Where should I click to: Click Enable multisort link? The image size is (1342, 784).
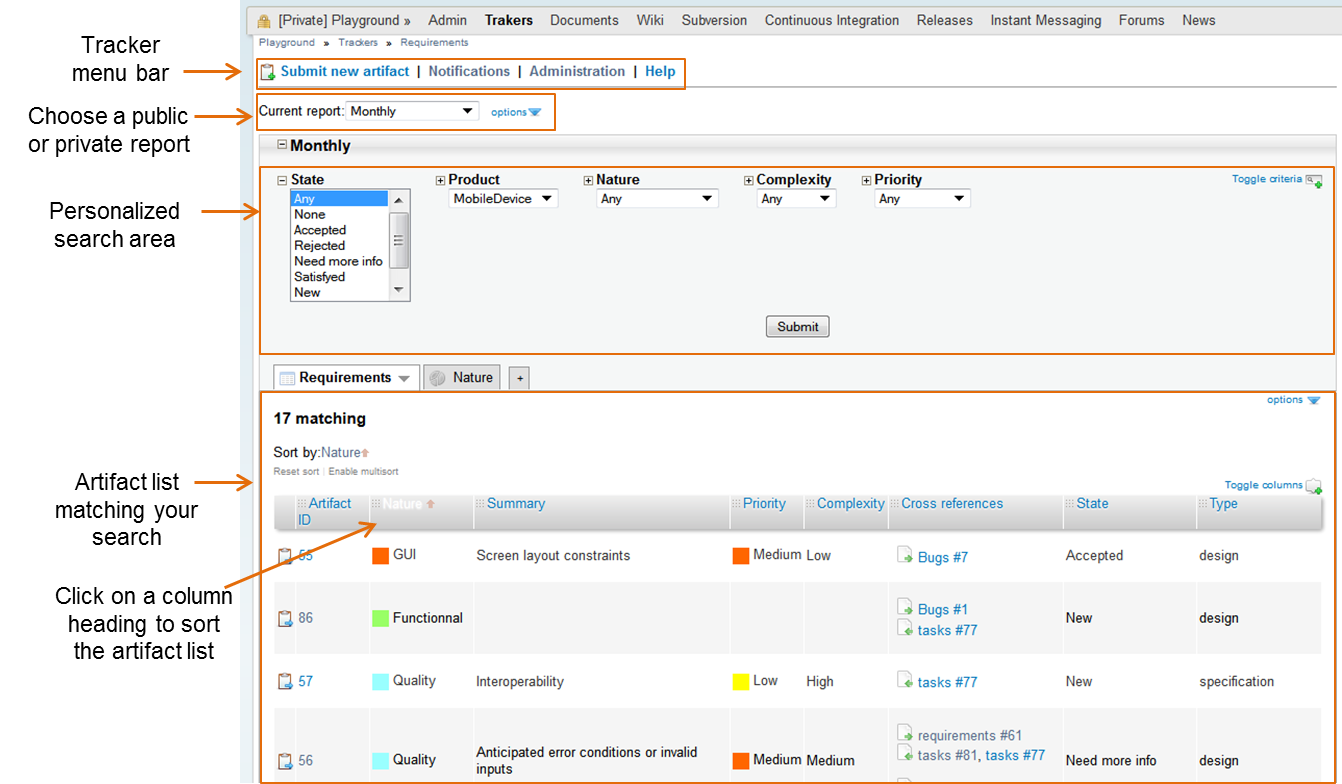tap(363, 471)
